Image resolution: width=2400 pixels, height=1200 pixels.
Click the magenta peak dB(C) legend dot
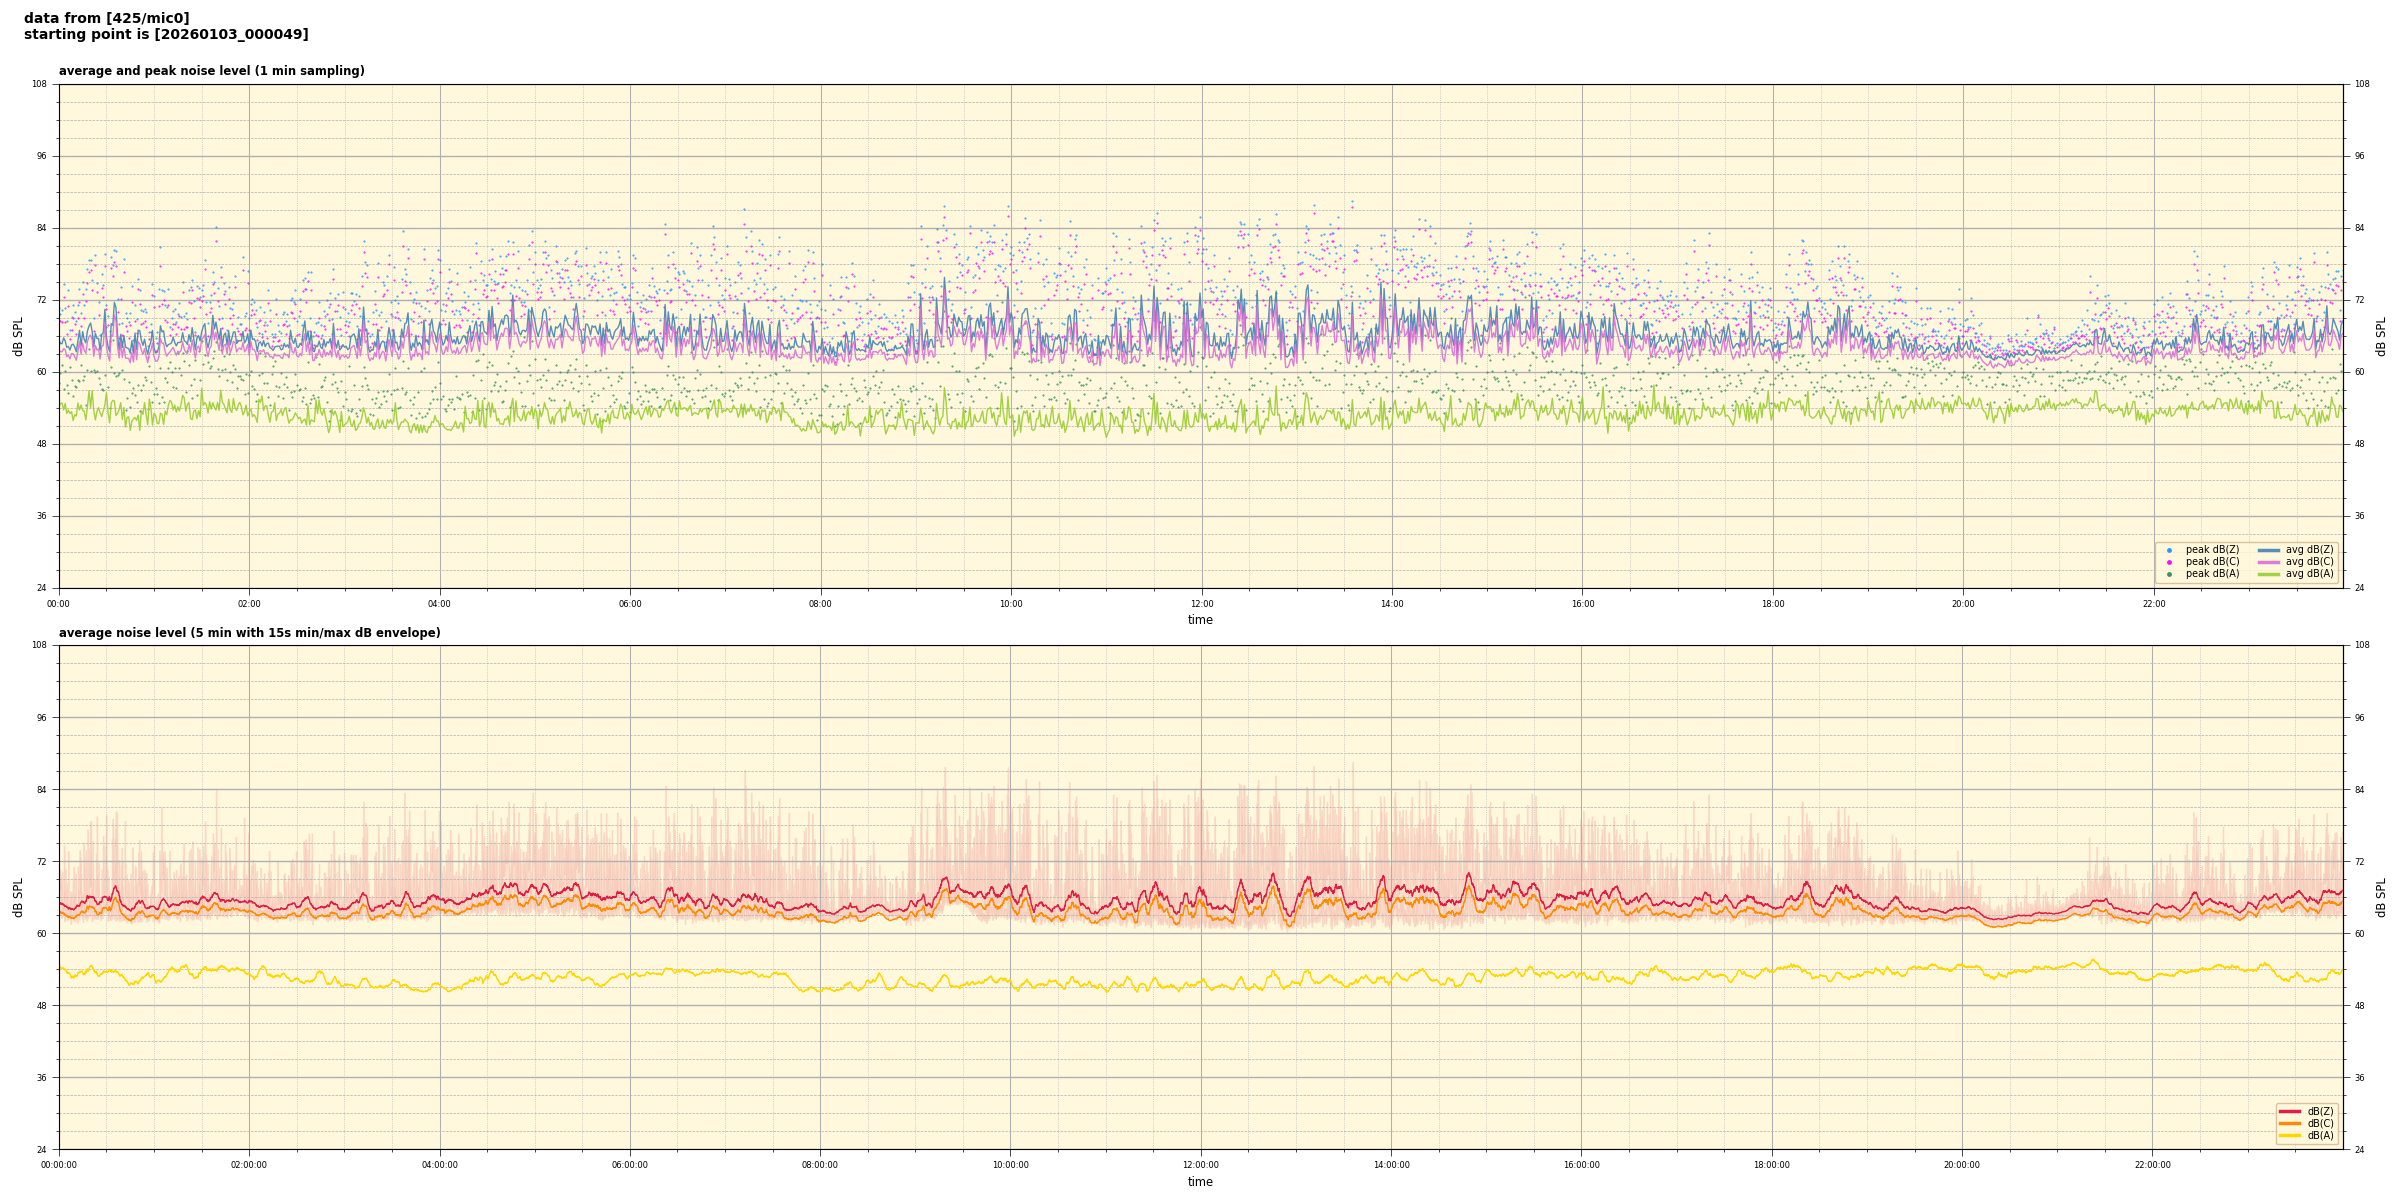pyautogui.click(x=2169, y=562)
